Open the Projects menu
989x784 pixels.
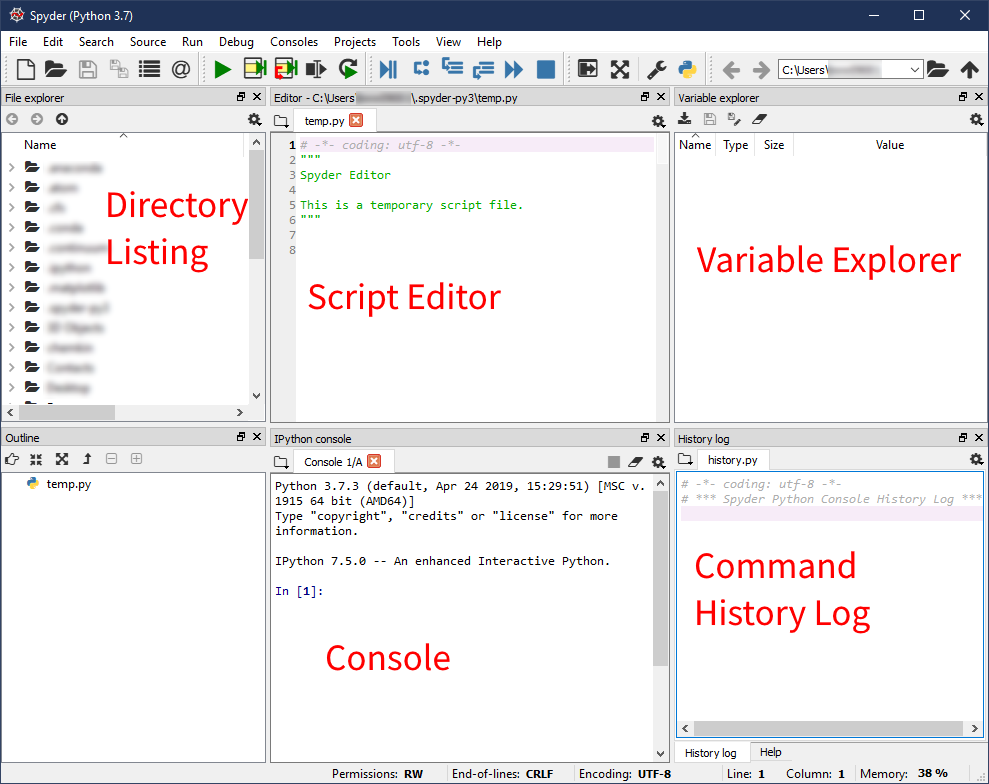tap(354, 42)
